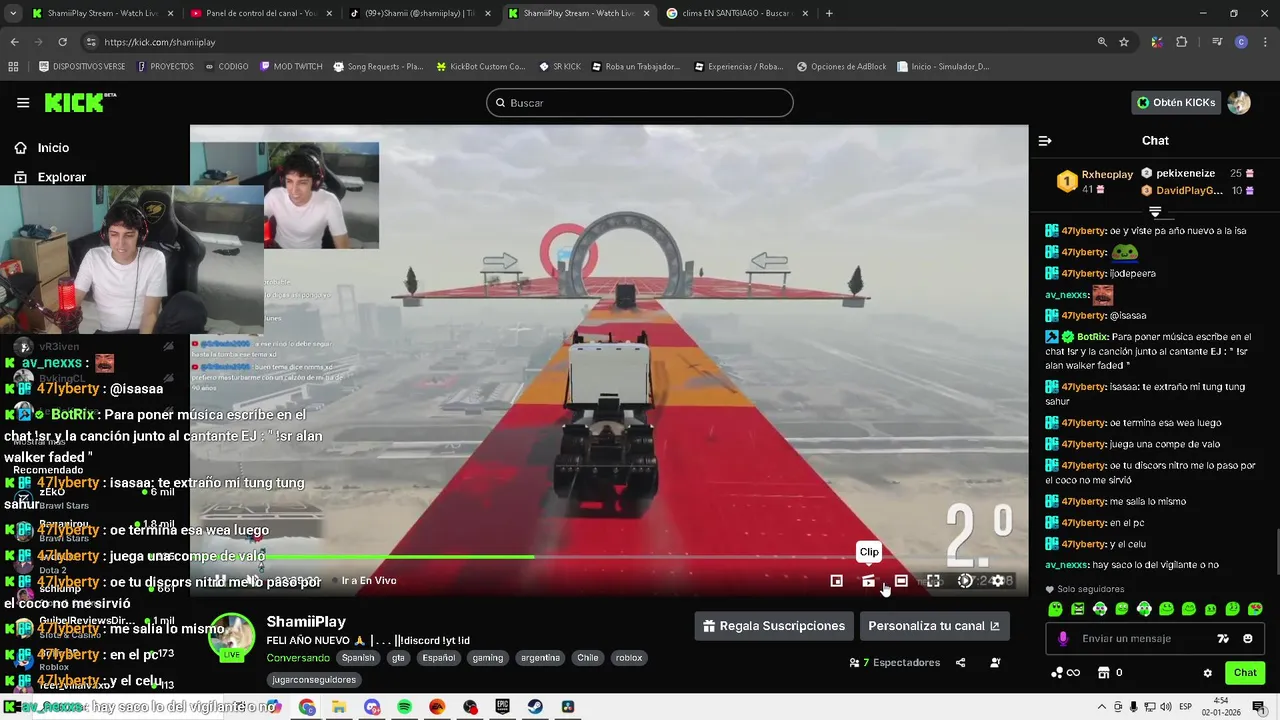The width and height of the screenshot is (1280, 720).
Task: Switch to theater mode in player
Action: (901, 581)
